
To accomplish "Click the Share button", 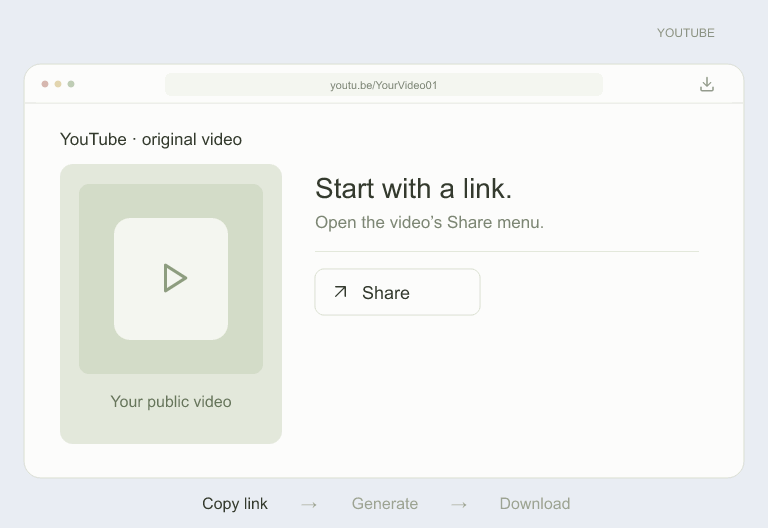I will click(x=397, y=292).
